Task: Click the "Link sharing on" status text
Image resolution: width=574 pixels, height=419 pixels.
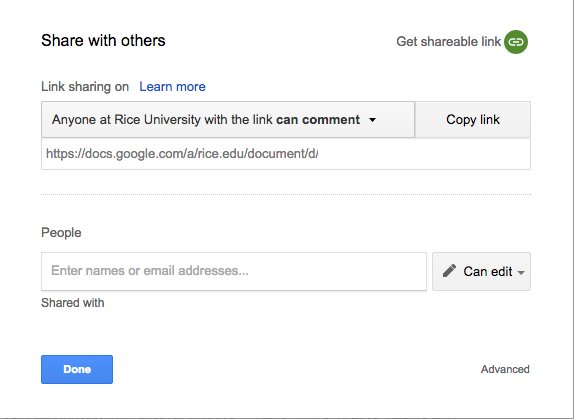Action: 85,87
